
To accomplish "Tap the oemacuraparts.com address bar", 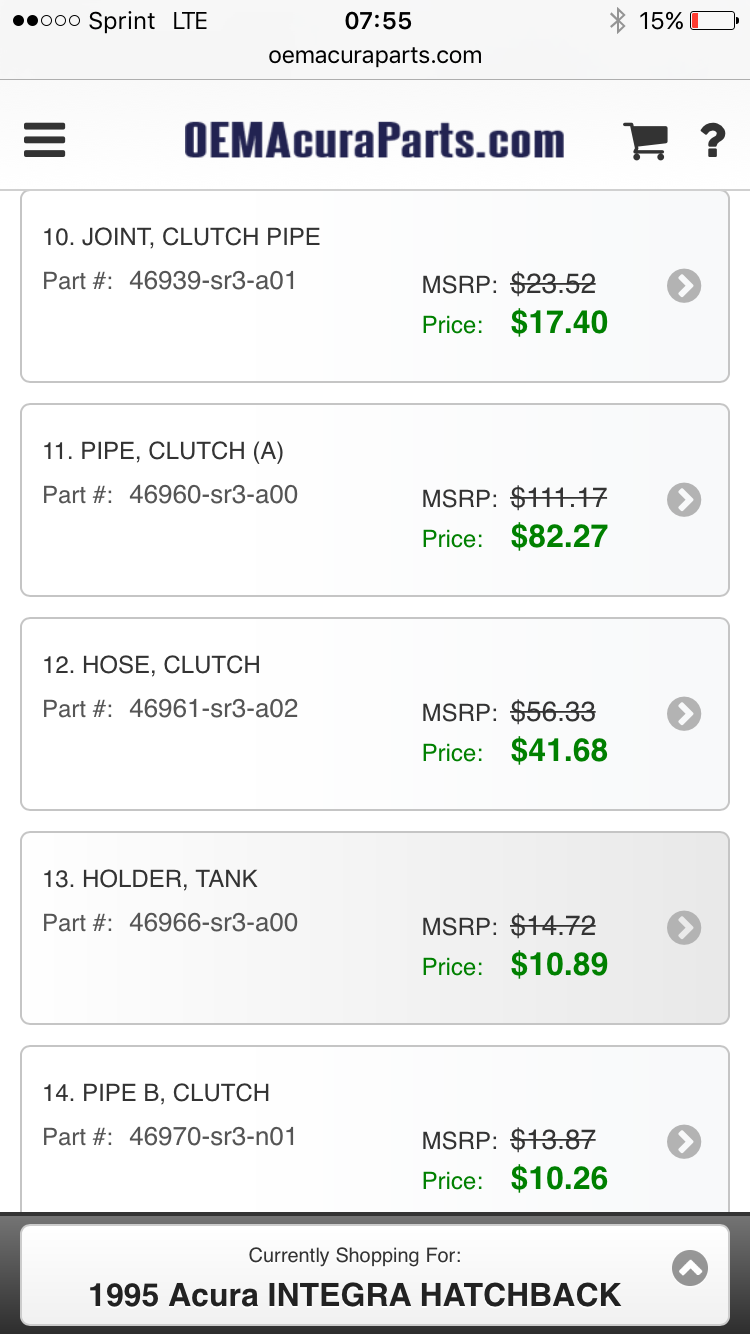I will [x=375, y=56].
